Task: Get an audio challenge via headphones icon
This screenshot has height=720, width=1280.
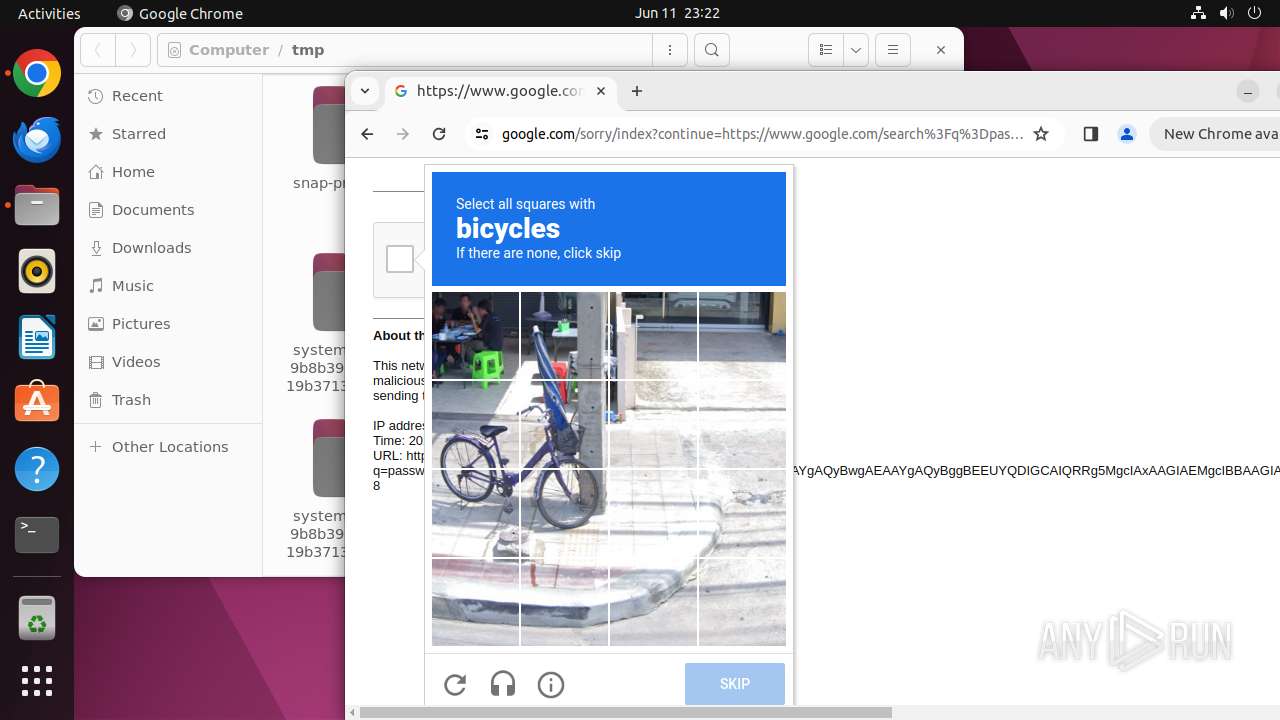Action: point(503,684)
